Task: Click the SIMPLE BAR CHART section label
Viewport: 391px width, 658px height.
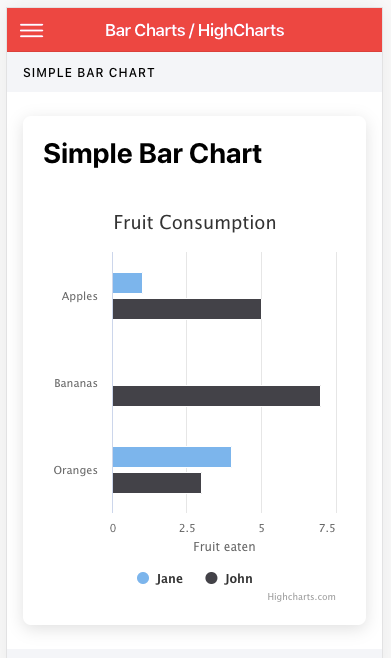Action: (89, 73)
